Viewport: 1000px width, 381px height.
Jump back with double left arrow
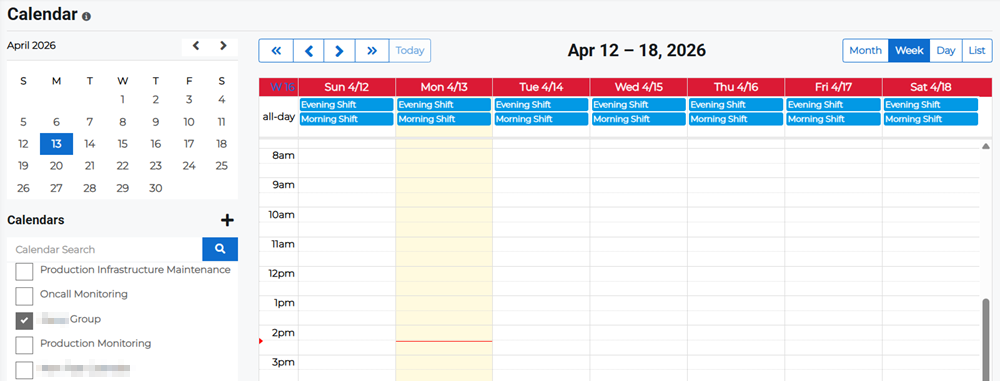pyautogui.click(x=276, y=51)
